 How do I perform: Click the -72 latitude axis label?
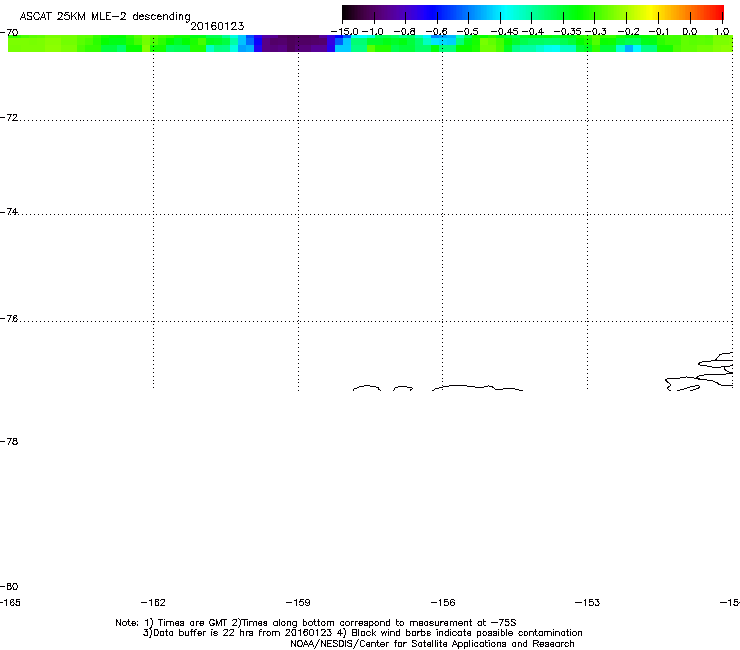tap(9, 117)
